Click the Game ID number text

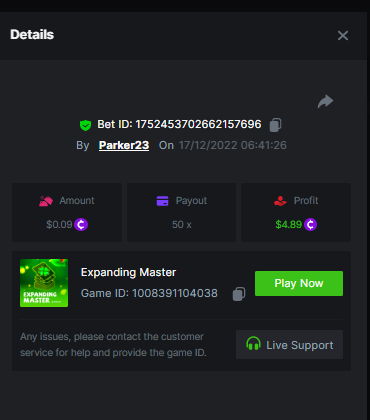(175, 293)
